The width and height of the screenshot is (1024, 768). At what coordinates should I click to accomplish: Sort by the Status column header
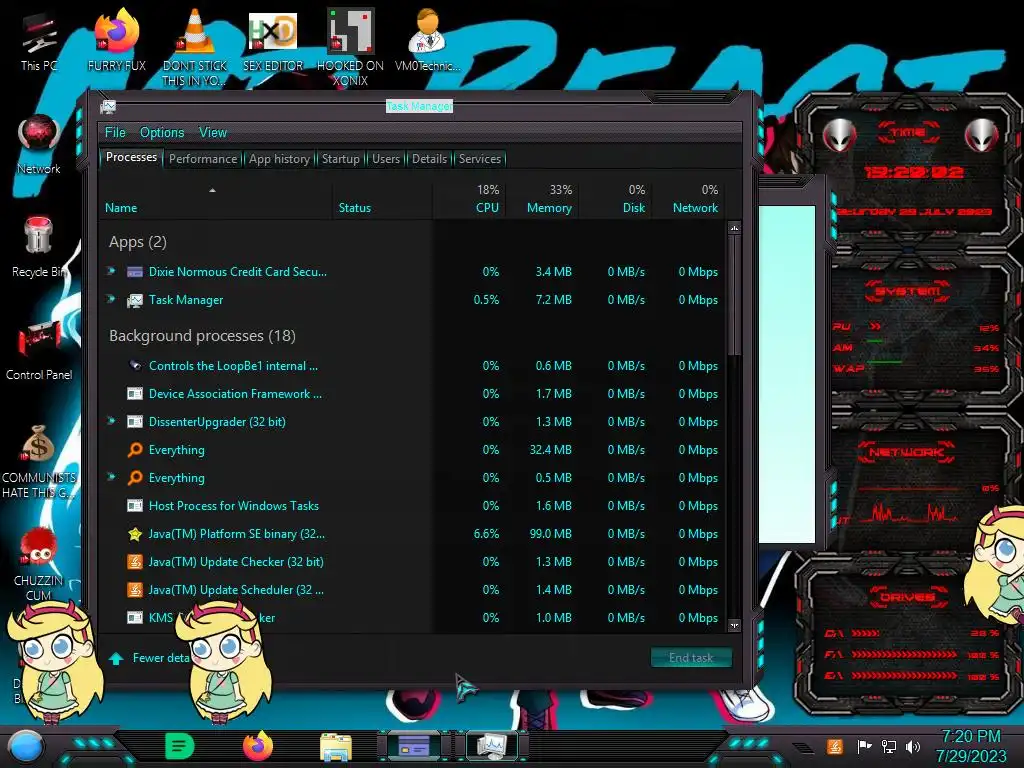pyautogui.click(x=383, y=199)
